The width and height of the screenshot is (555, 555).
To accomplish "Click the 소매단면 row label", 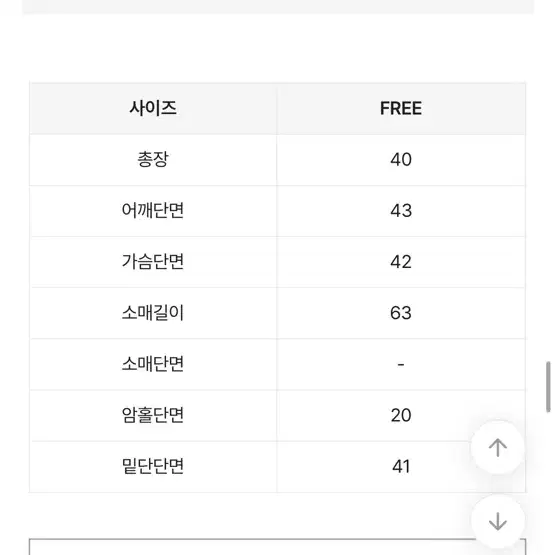I will point(153,364).
